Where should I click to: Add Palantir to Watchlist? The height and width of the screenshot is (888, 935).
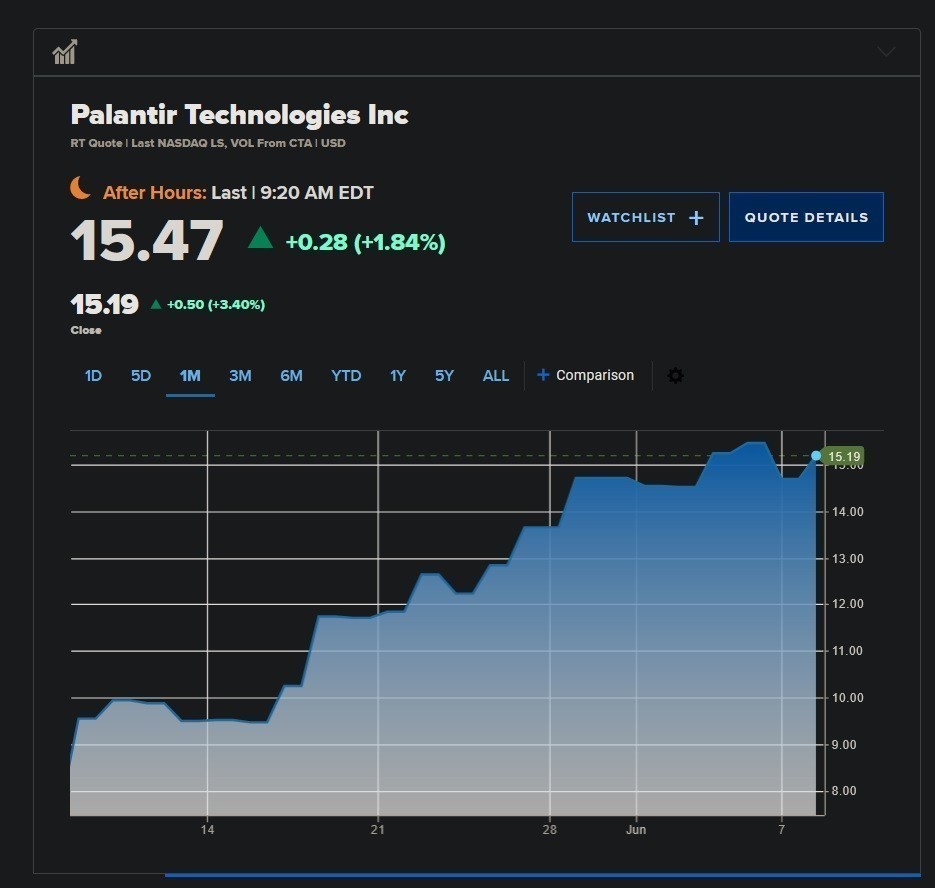(645, 217)
